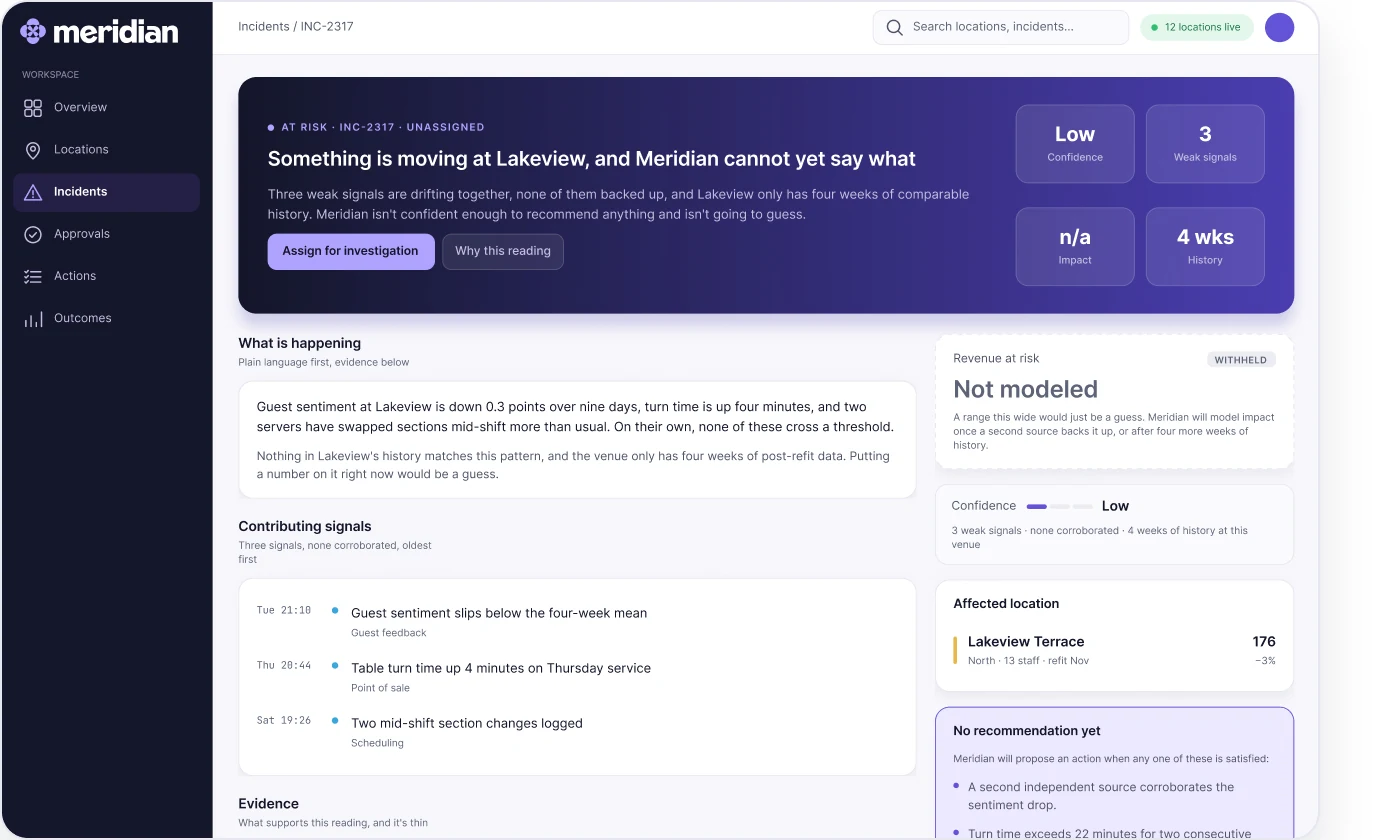Click Assign for investigation button

[351, 252]
